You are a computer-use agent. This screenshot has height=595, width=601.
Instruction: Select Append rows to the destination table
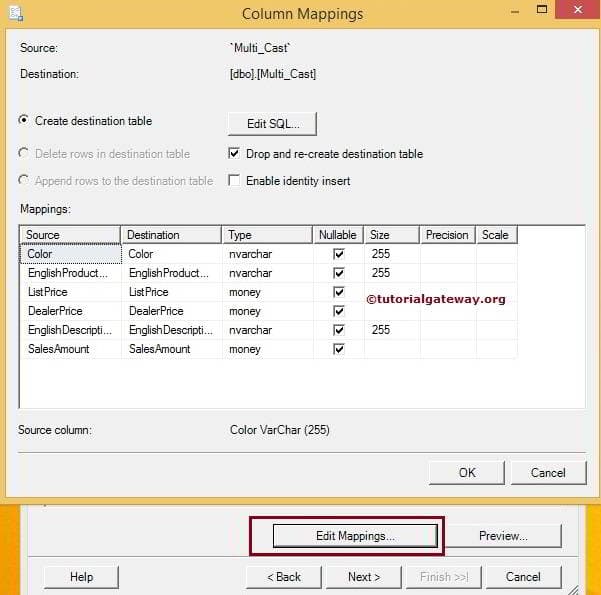point(24,180)
